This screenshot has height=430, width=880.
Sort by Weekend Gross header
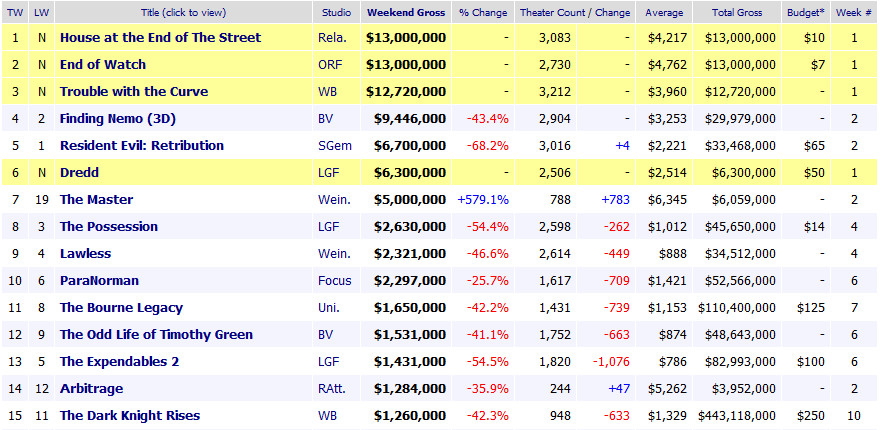tap(406, 12)
